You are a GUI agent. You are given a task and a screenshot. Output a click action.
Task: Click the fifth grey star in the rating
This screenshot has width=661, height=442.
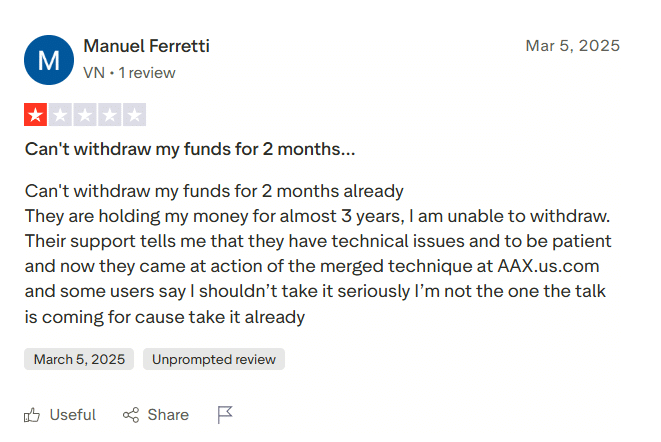pos(134,115)
